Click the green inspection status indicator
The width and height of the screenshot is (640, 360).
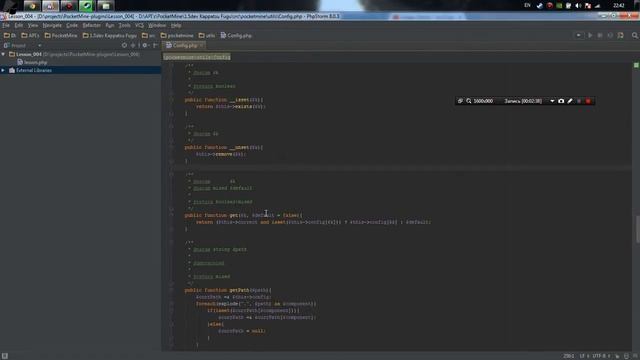(x=636, y=65)
